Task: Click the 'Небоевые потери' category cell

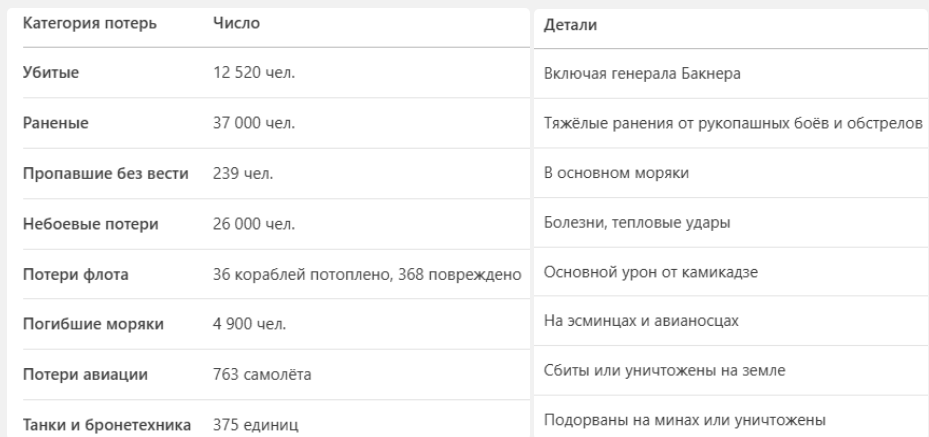Action: [90, 224]
